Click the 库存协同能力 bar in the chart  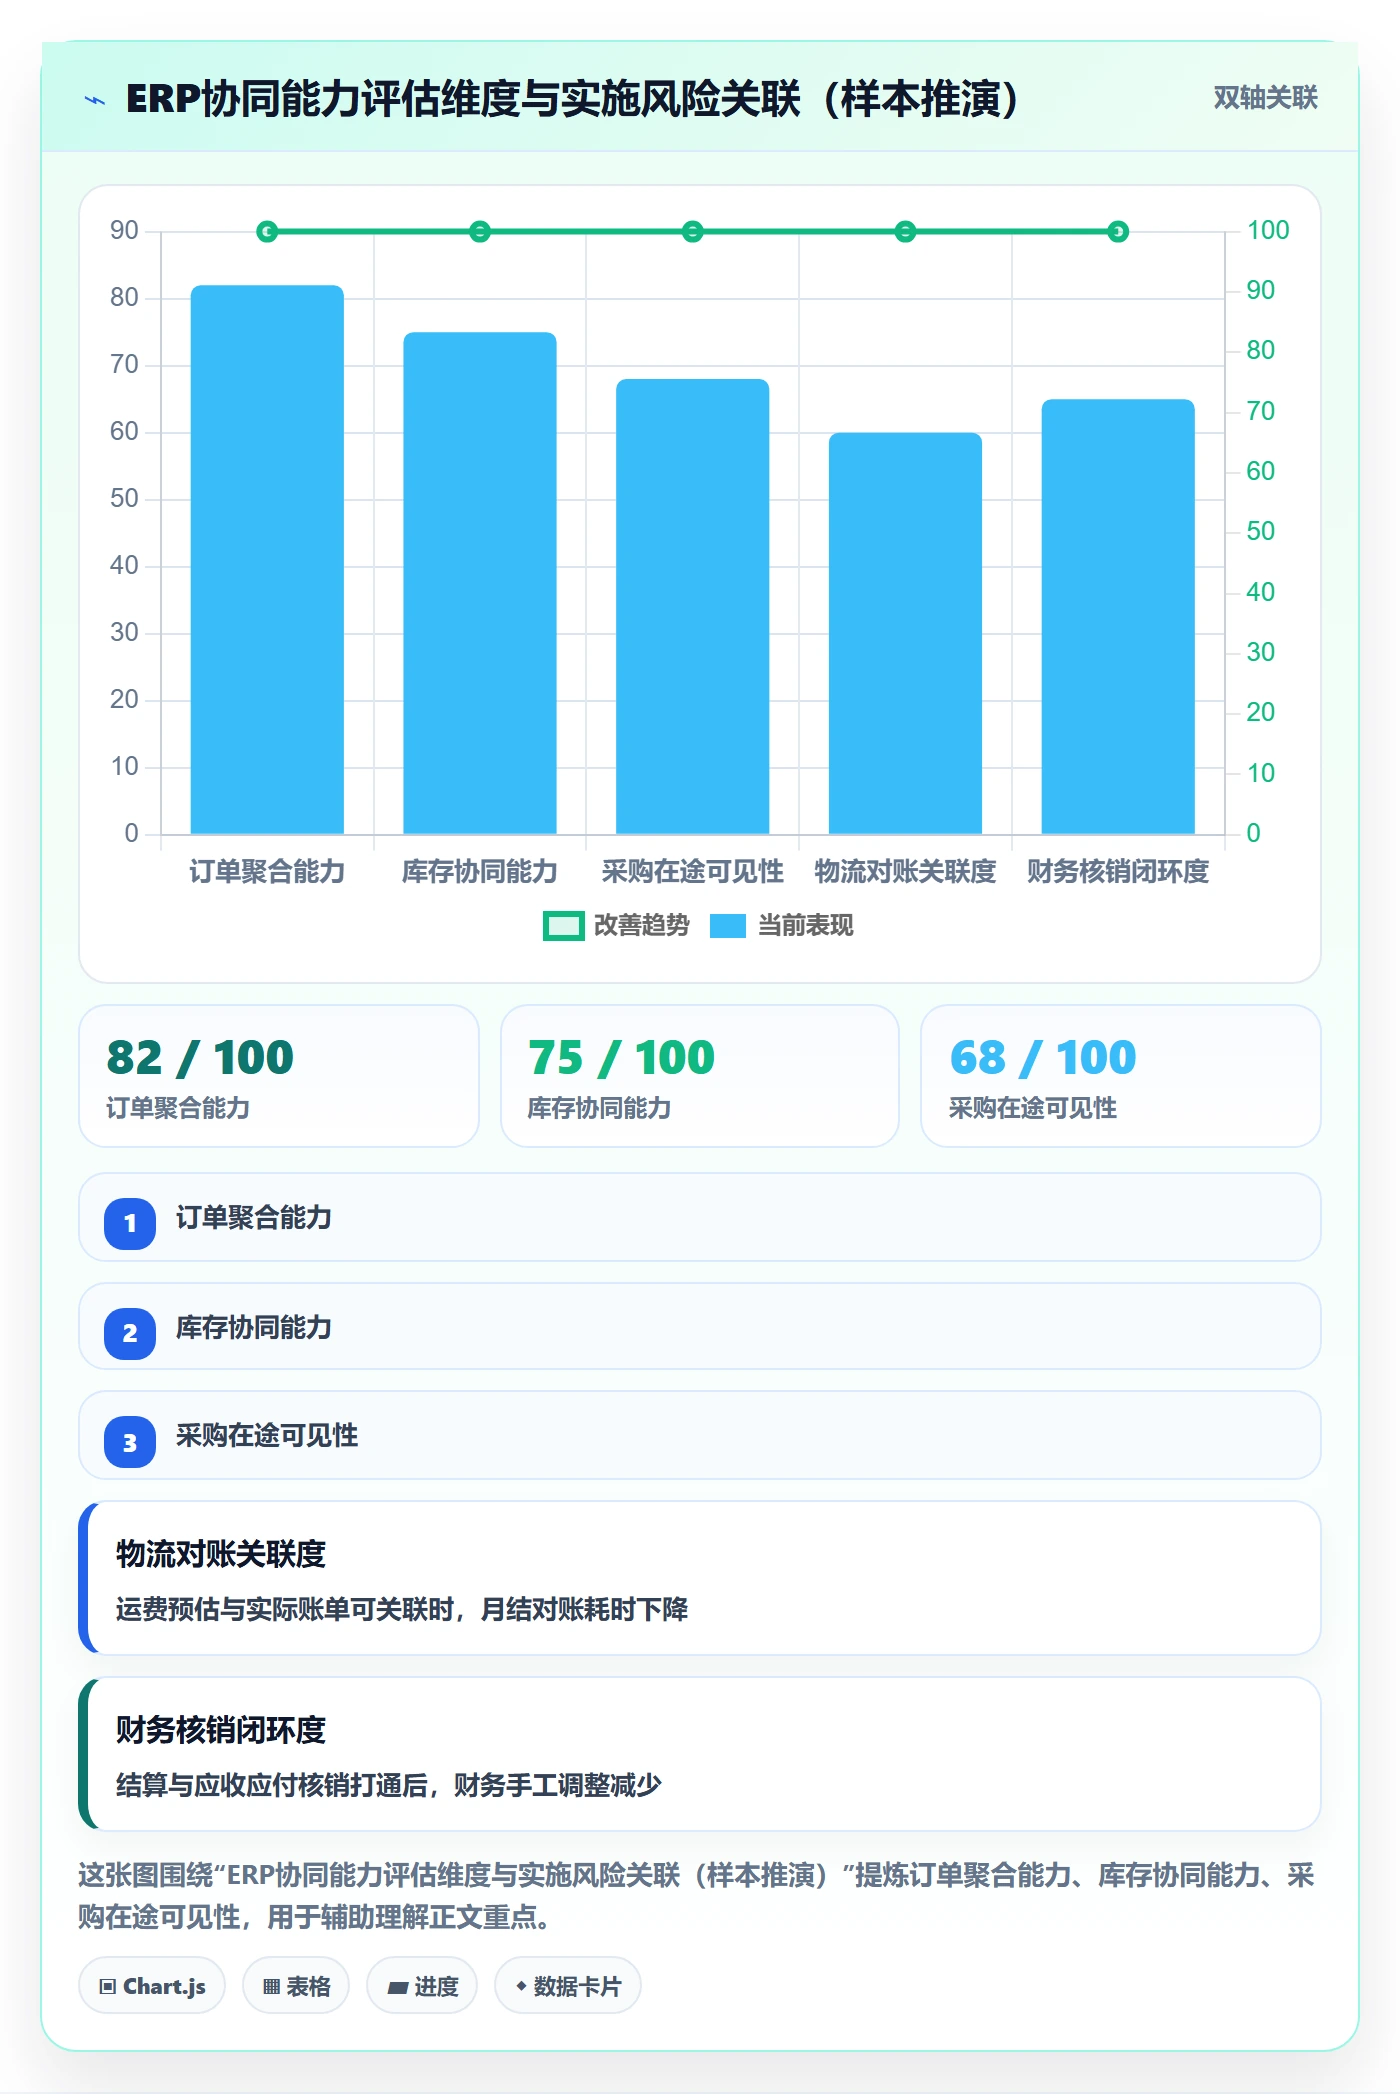(x=480, y=583)
